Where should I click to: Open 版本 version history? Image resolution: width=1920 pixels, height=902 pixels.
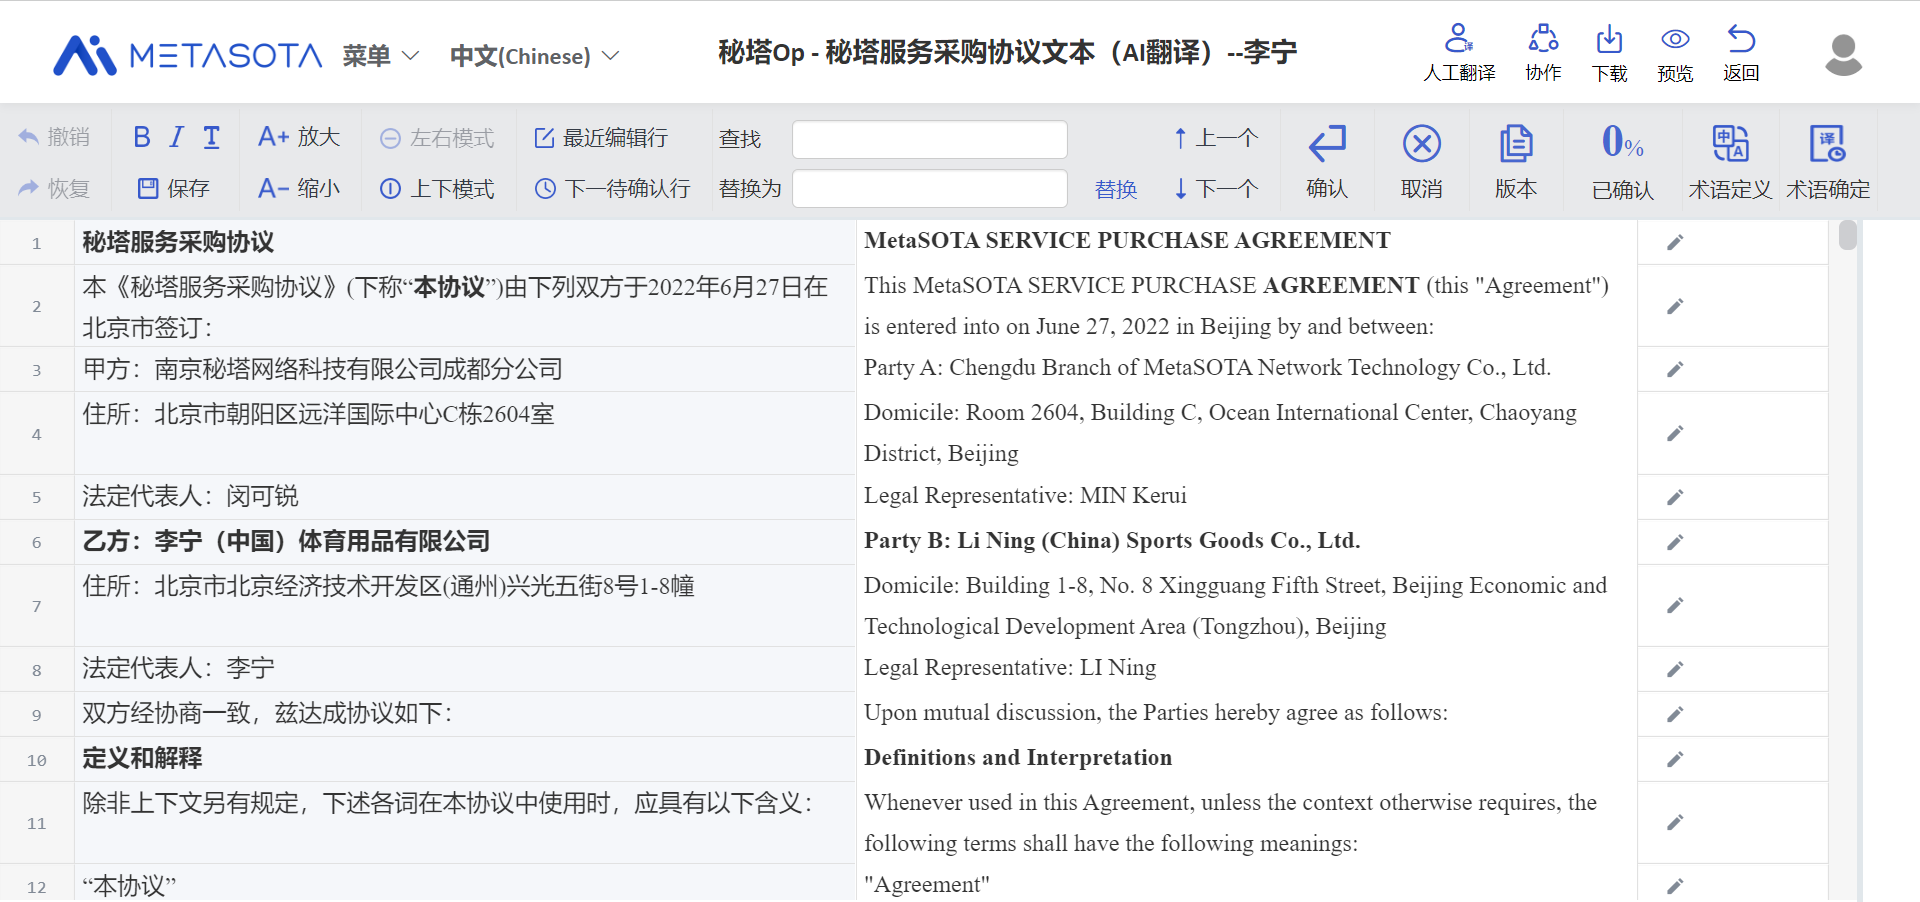coord(1516,162)
